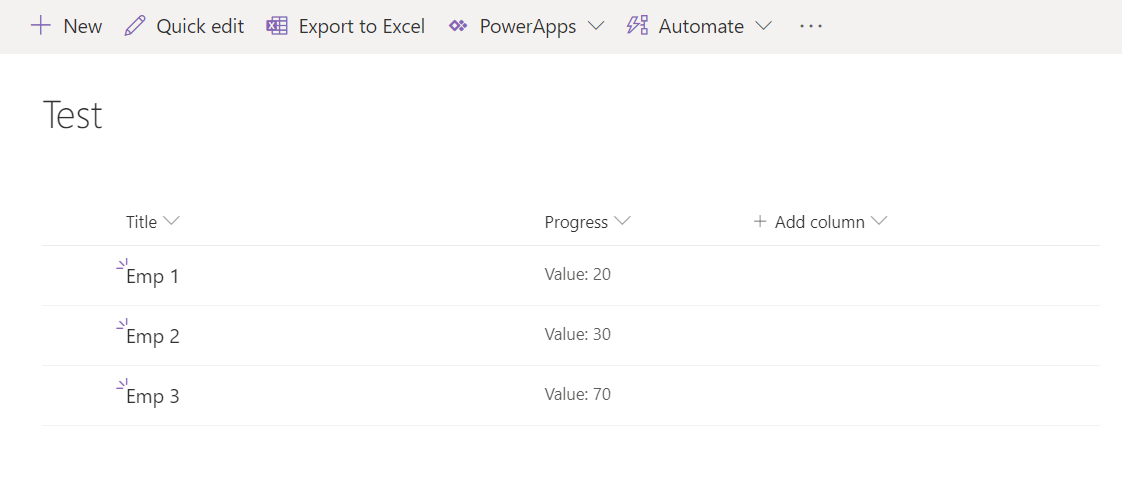The image size is (1122, 487).
Task: Open the more options ellipsis menu
Action: 811,26
